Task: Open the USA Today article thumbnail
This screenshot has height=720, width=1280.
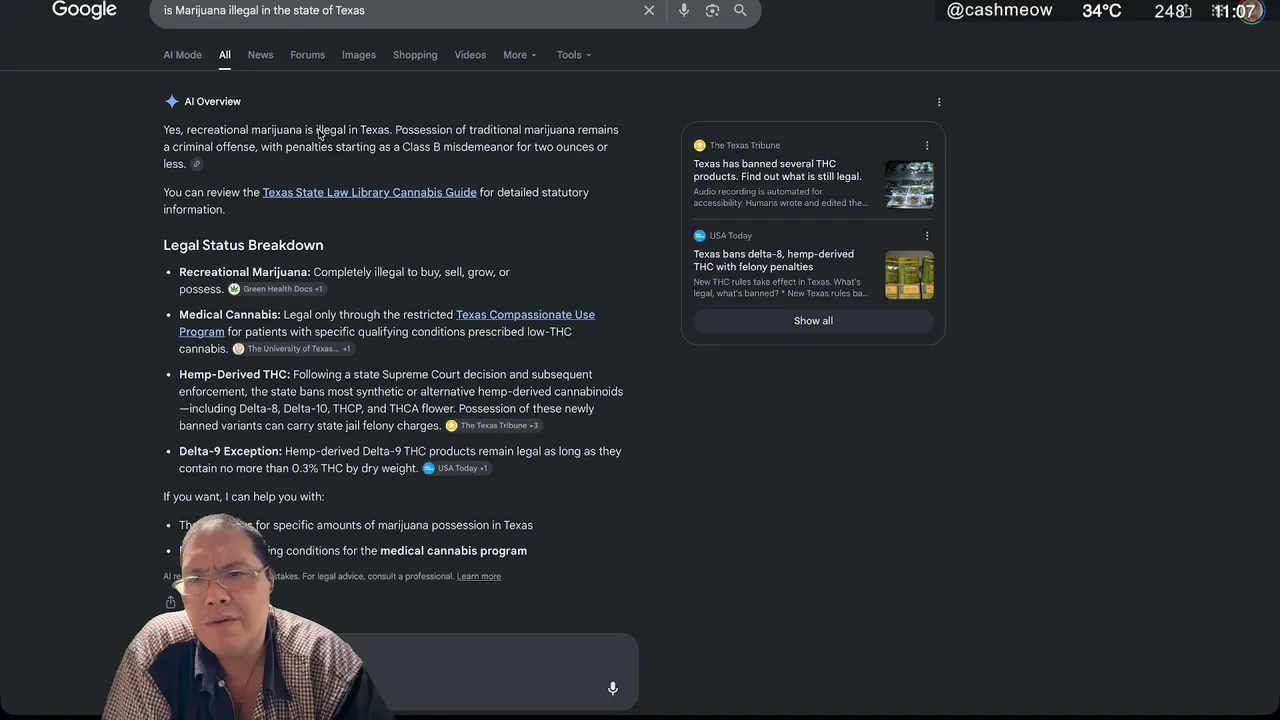Action: [x=909, y=275]
